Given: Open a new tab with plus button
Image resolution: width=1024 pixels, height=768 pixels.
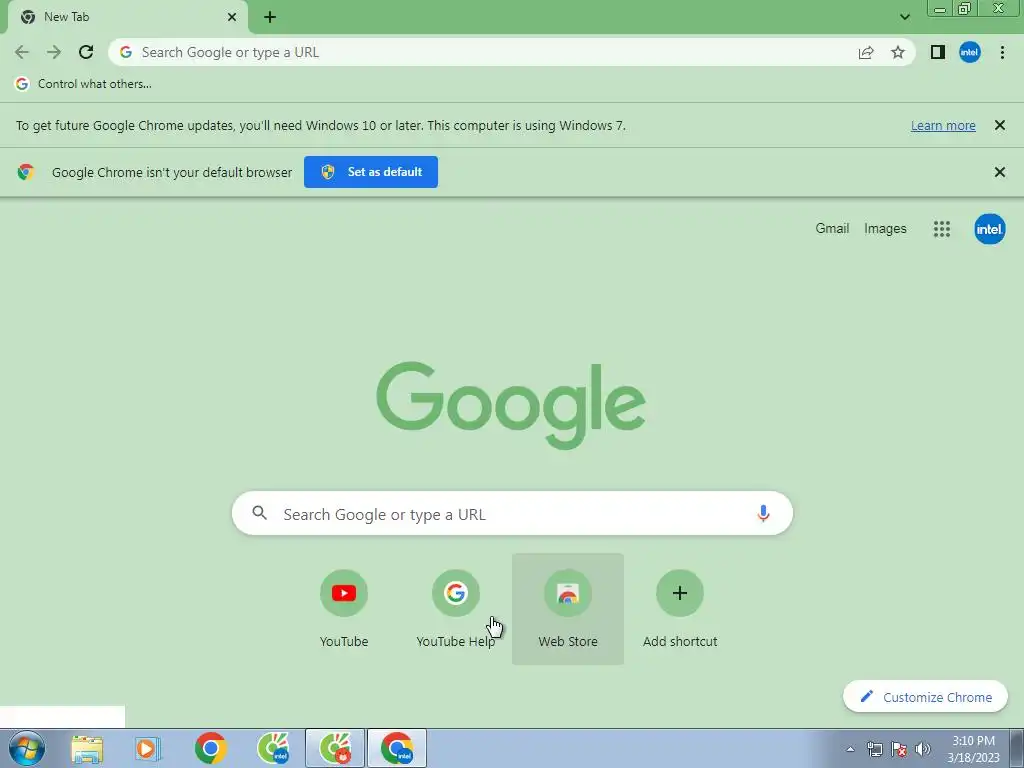Looking at the screenshot, I should [x=270, y=17].
